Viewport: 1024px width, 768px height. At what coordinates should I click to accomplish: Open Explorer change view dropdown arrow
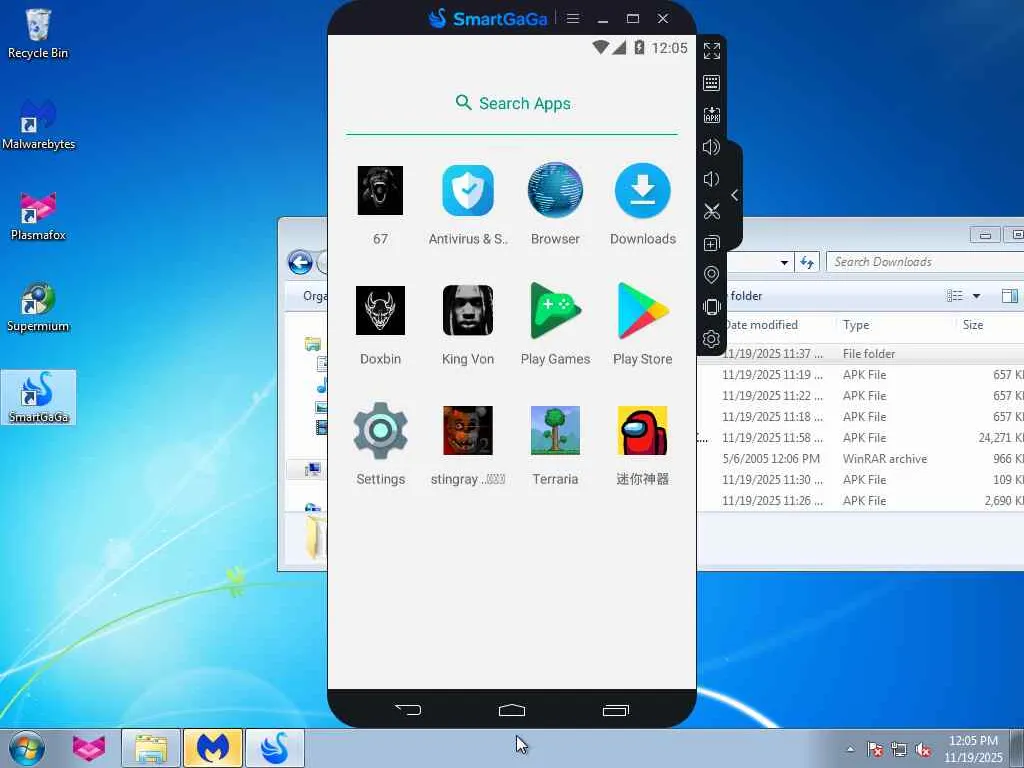(x=976, y=296)
